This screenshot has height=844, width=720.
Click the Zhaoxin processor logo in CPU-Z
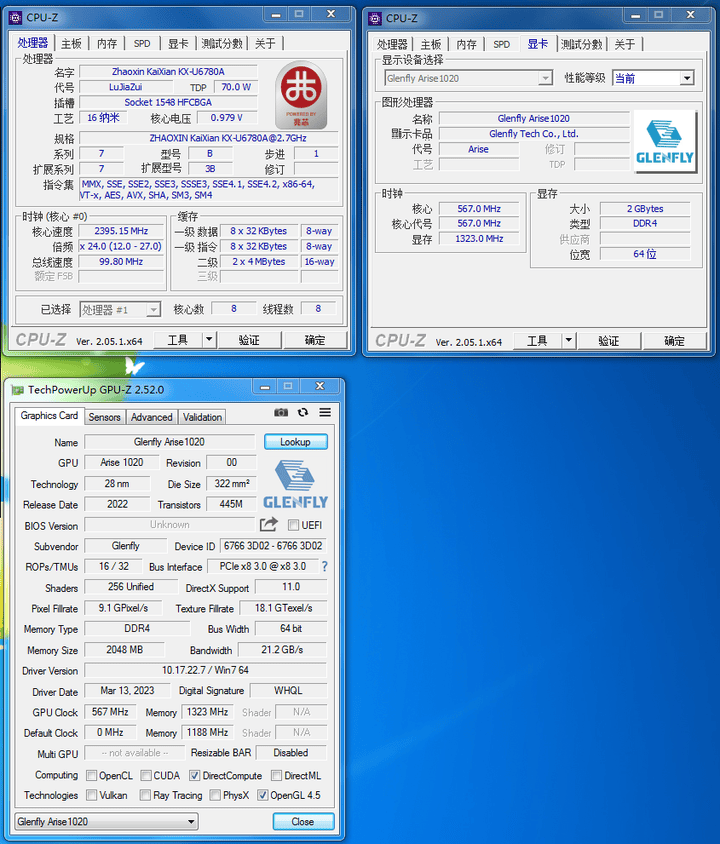300,95
